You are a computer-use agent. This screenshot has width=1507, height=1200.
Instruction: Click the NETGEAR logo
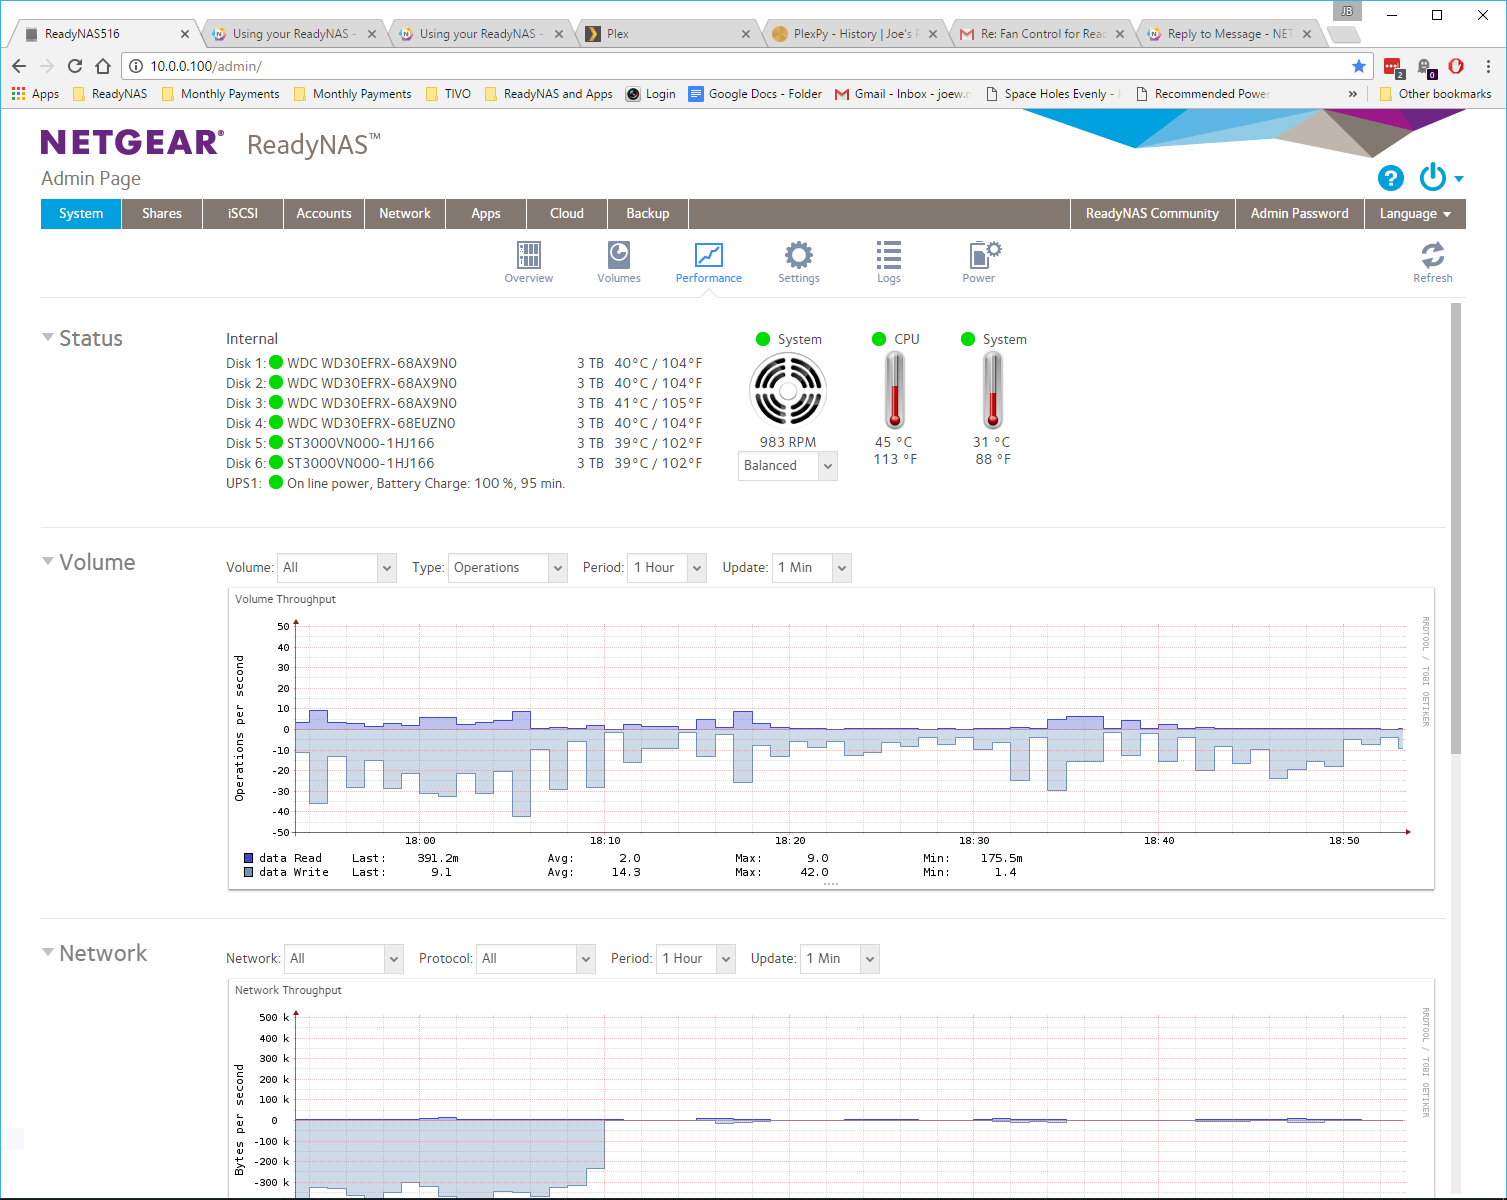[x=132, y=143]
